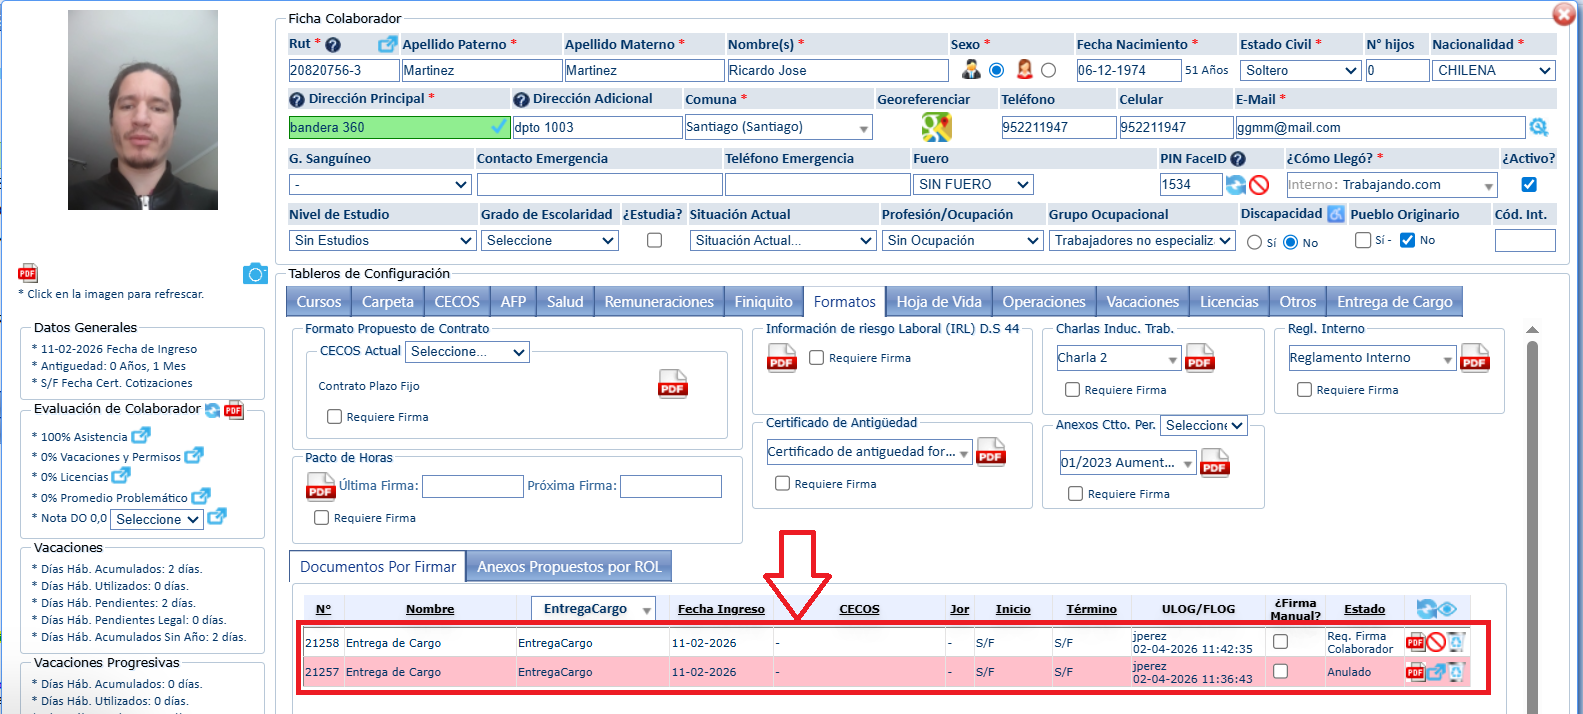This screenshot has width=1583, height=714.
Task: Click the trash icon in the Anulado row
Action: tap(1456, 672)
